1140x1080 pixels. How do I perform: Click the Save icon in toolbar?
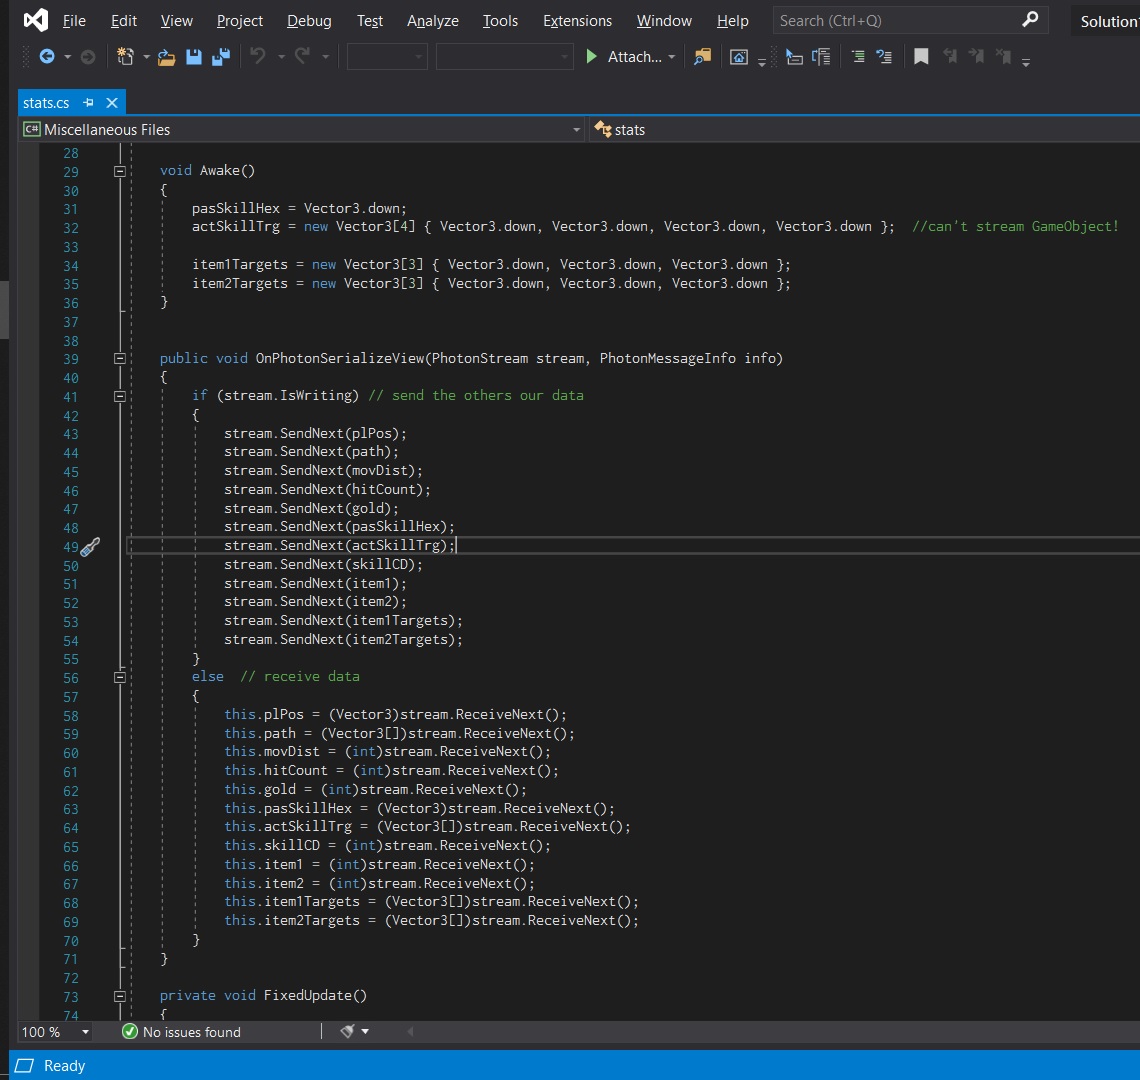[194, 57]
